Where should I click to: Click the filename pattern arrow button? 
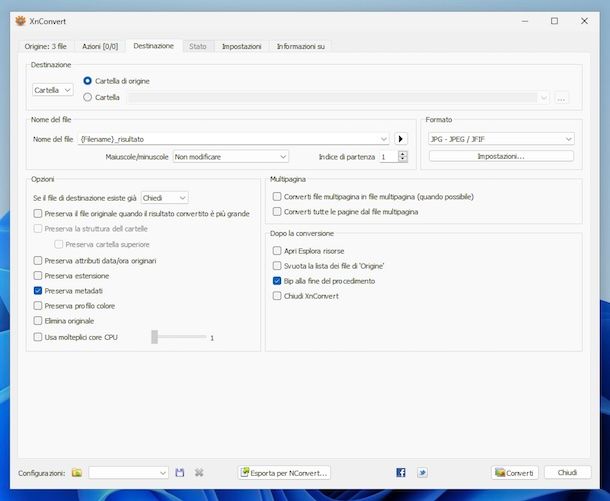(x=401, y=139)
